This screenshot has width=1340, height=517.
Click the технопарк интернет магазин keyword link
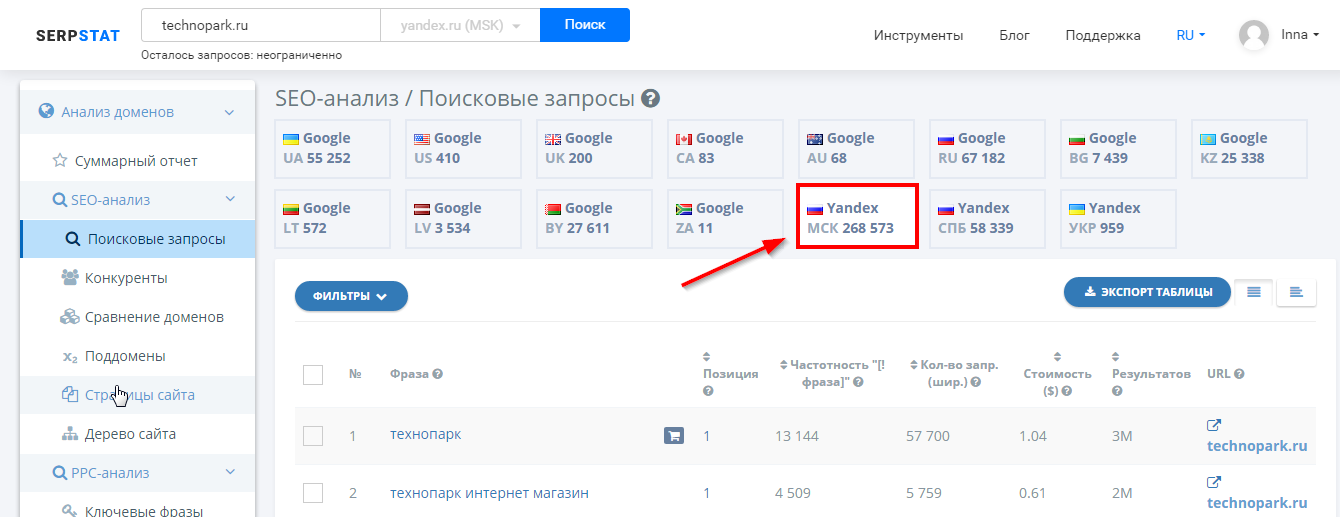489,493
